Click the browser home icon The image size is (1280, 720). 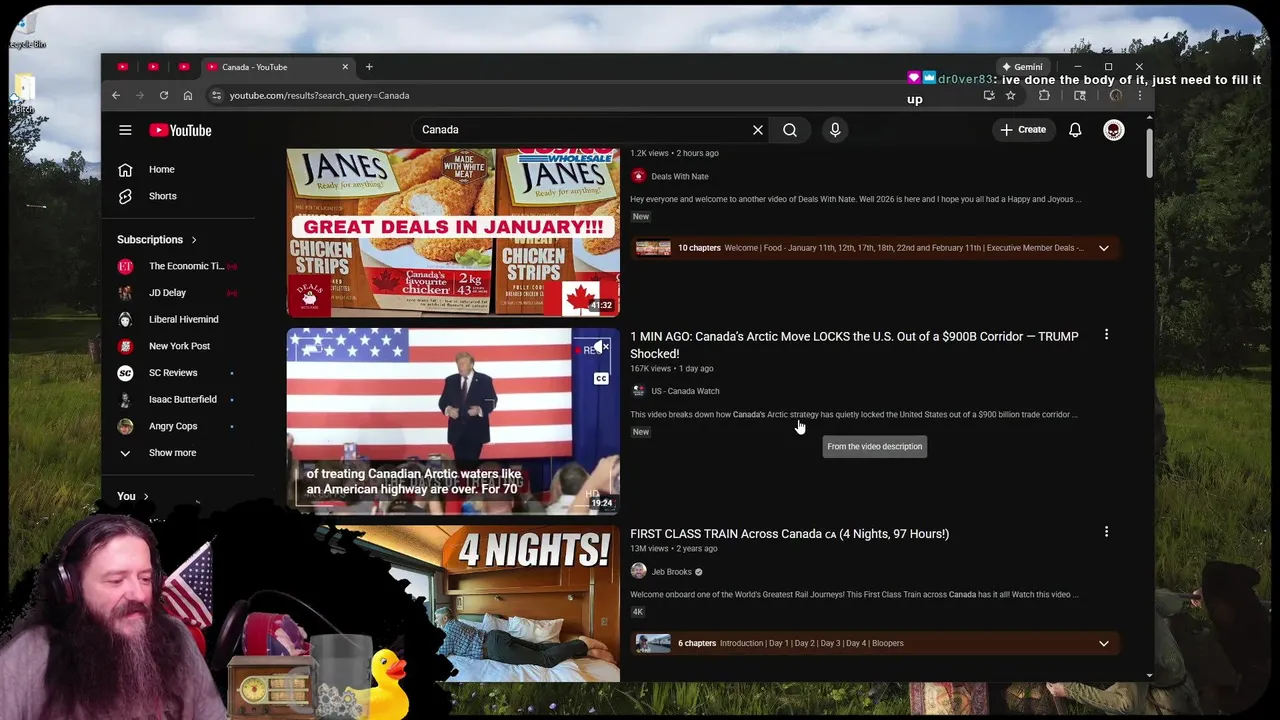(x=188, y=95)
